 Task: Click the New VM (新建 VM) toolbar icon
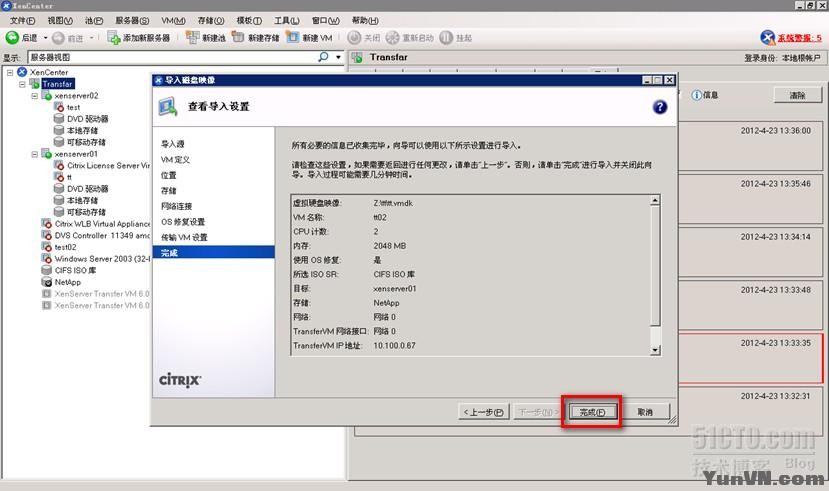[292, 38]
